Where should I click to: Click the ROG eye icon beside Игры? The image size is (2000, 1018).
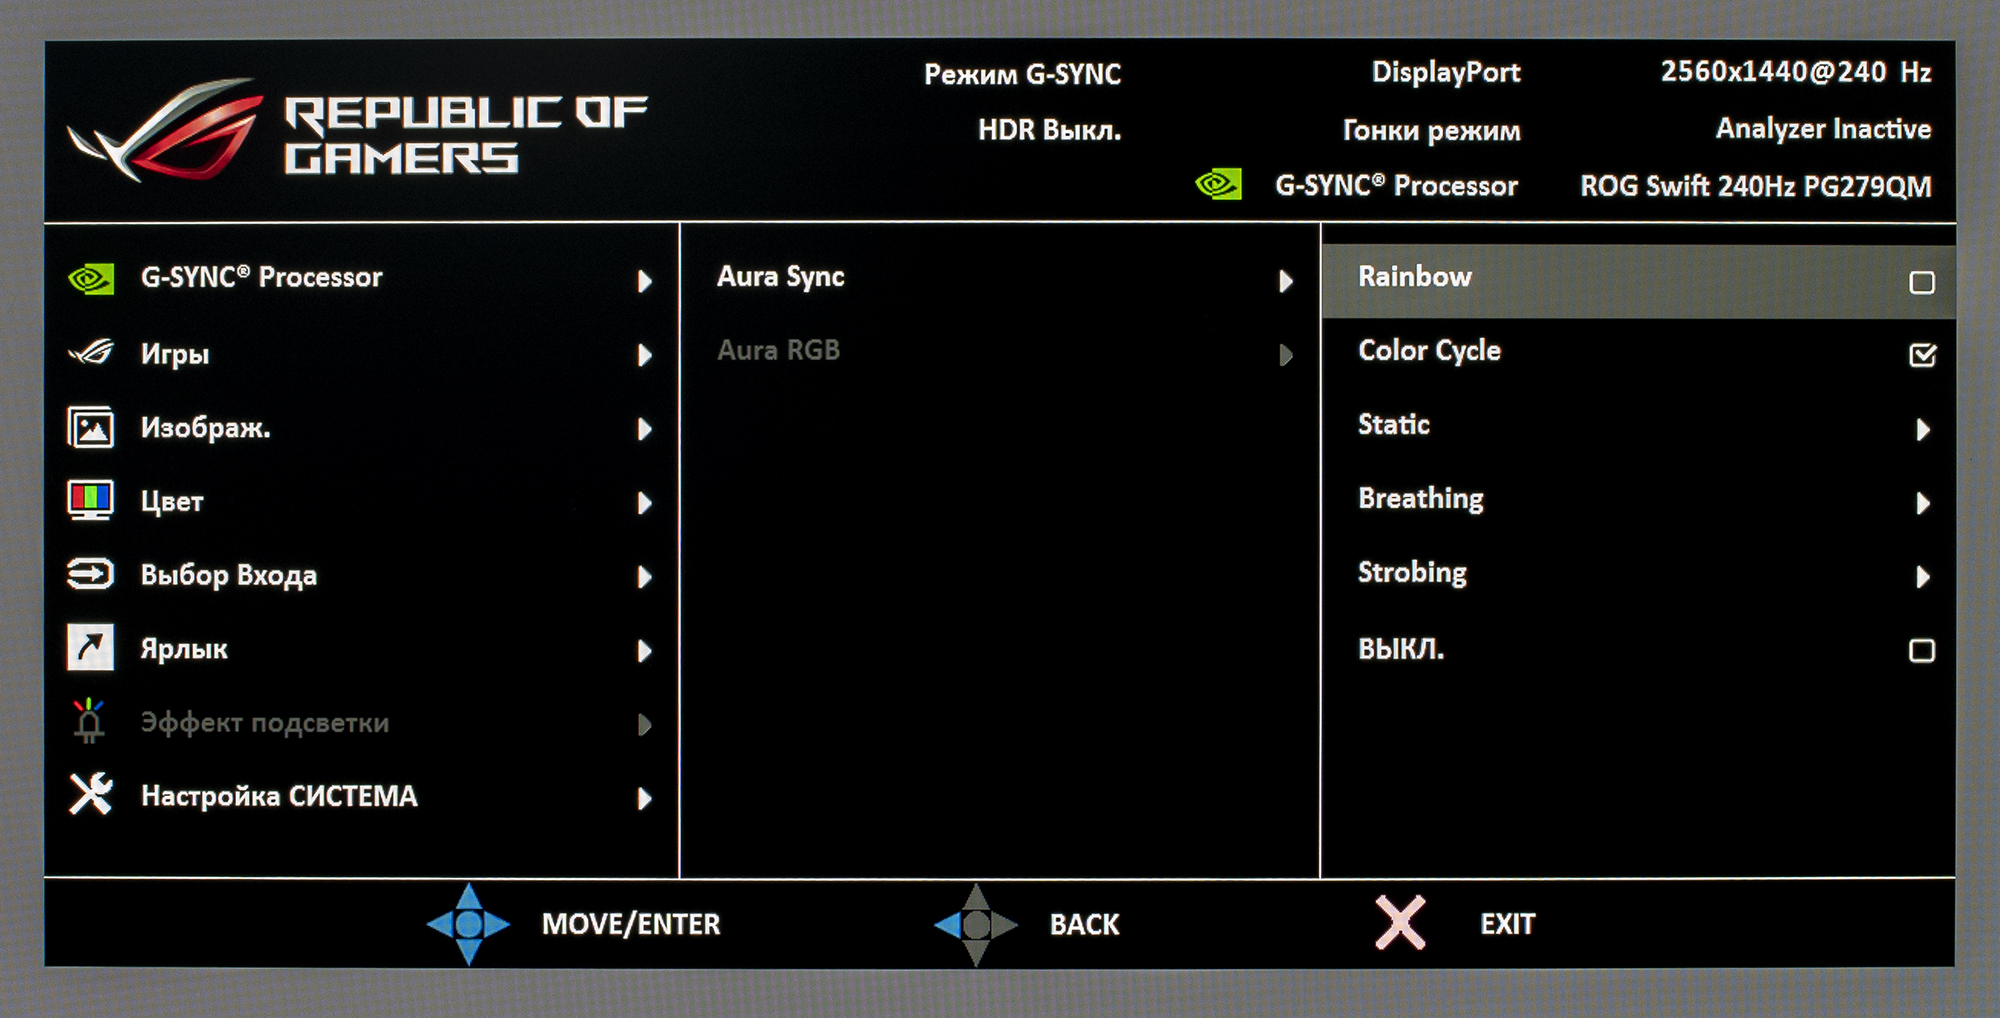pyautogui.click(x=91, y=353)
